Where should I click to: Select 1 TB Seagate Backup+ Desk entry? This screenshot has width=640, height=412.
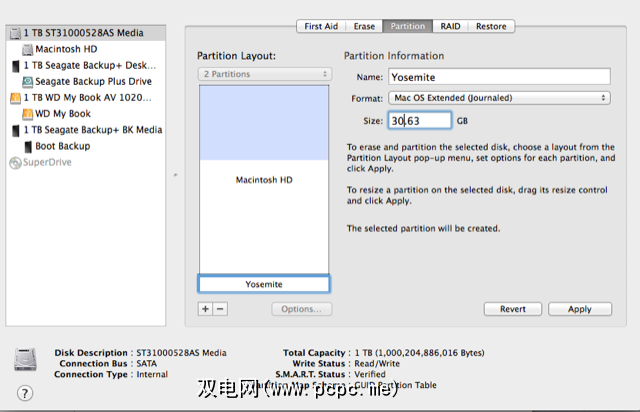click(x=86, y=65)
